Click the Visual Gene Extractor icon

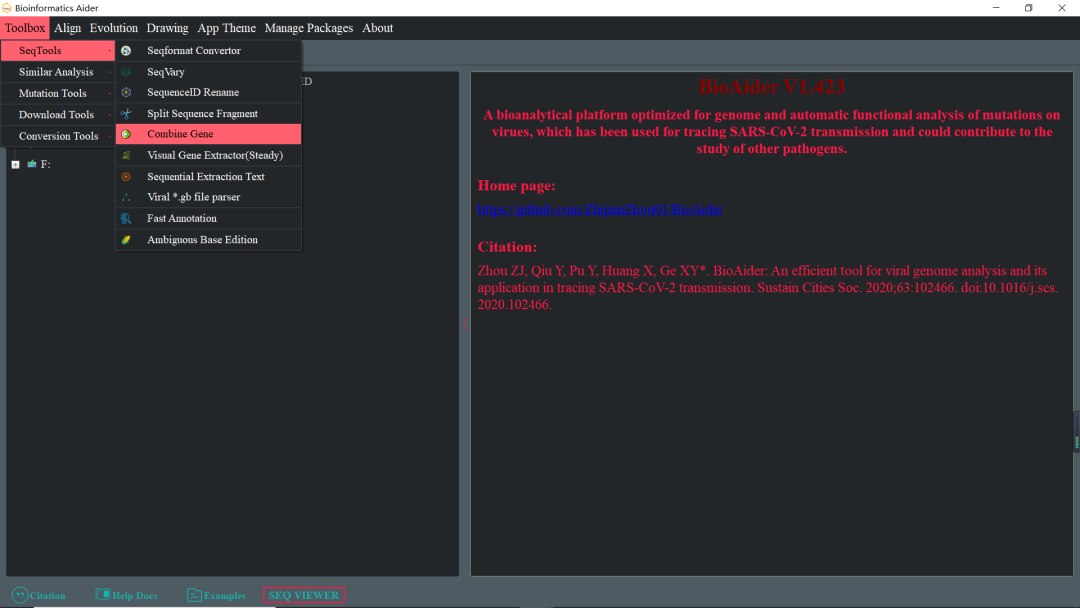pyautogui.click(x=126, y=156)
